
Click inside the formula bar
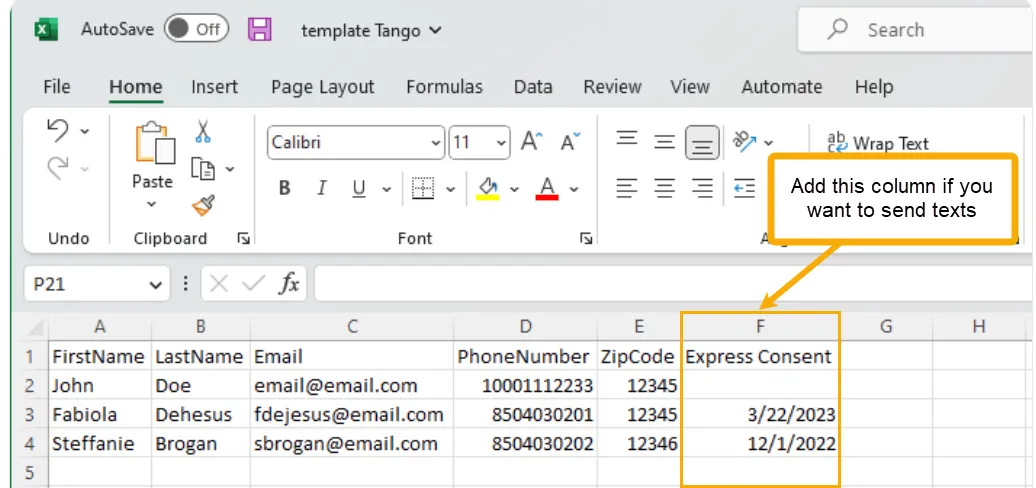point(674,284)
